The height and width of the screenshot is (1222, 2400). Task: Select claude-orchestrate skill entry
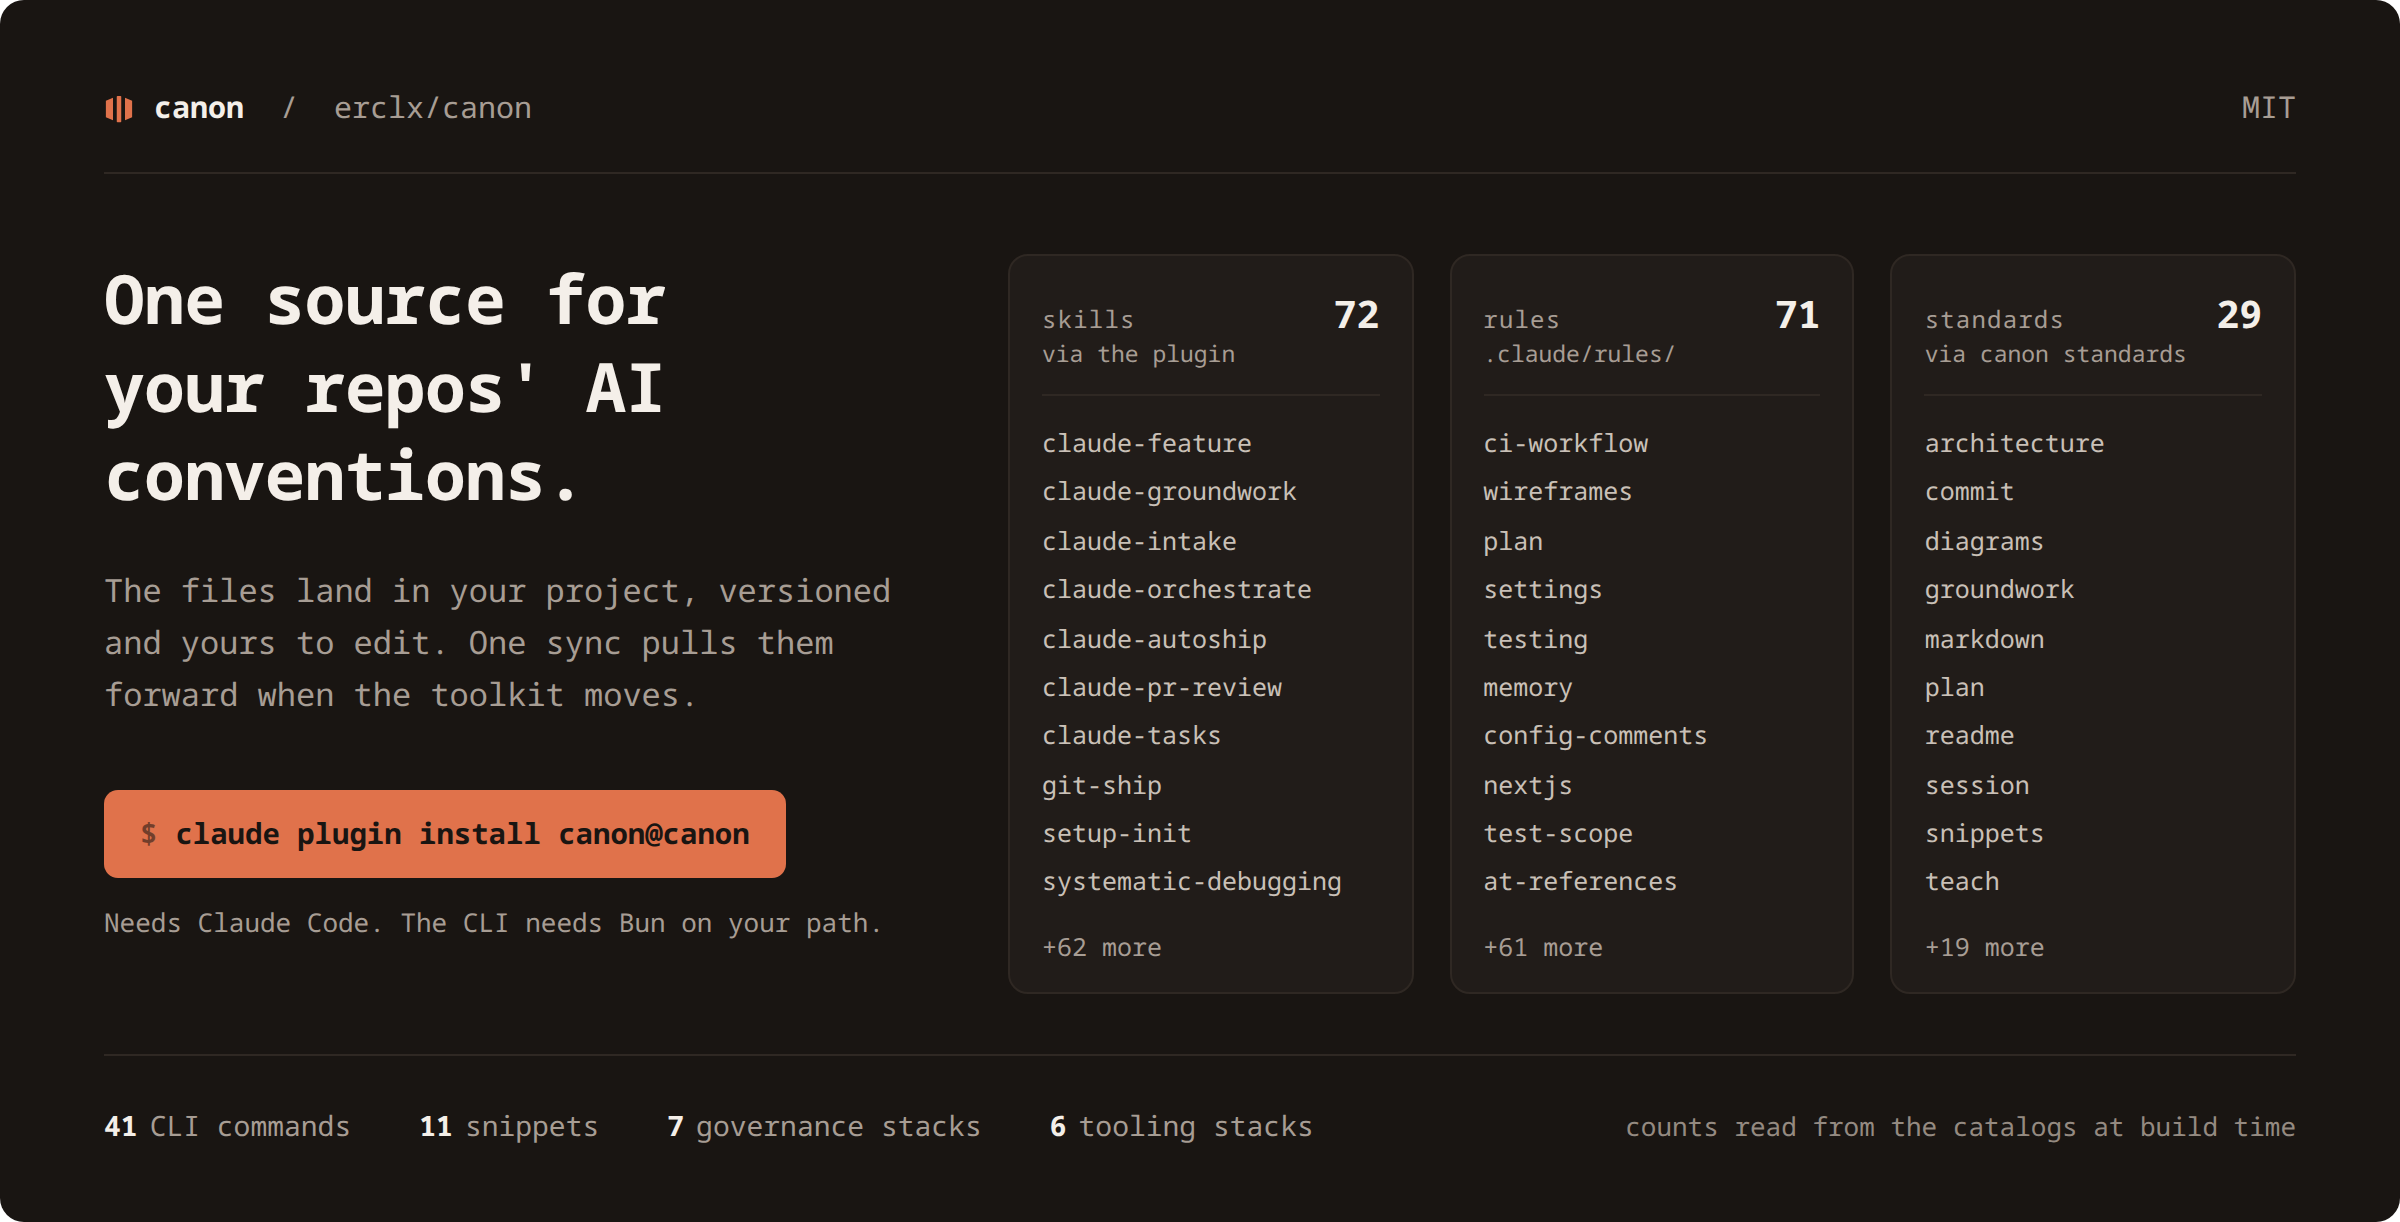tap(1176, 590)
